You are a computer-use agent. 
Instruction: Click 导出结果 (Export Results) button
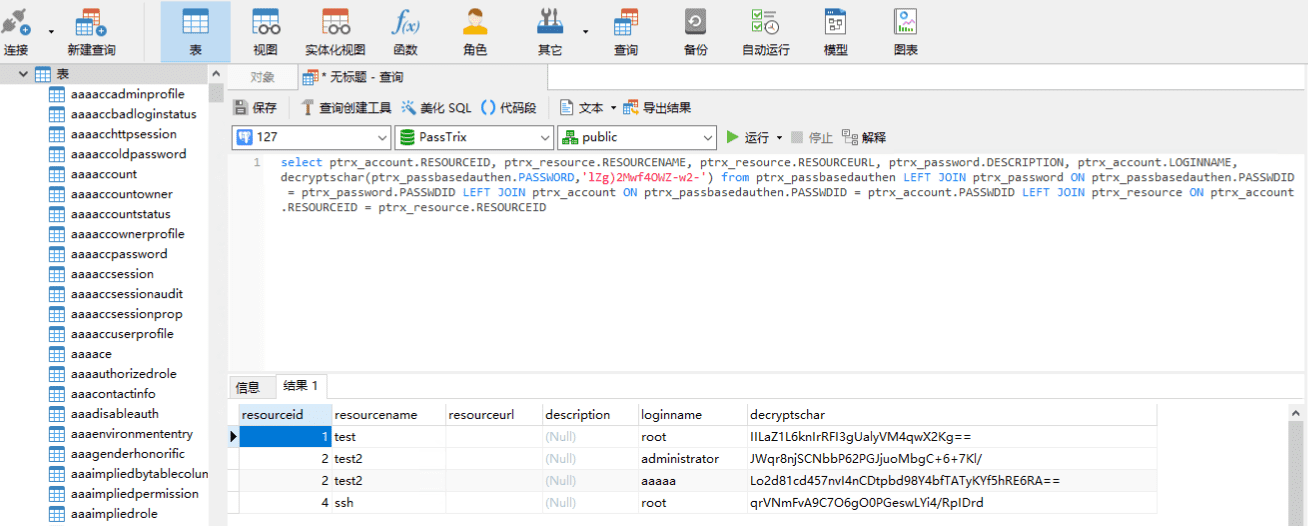(x=657, y=108)
